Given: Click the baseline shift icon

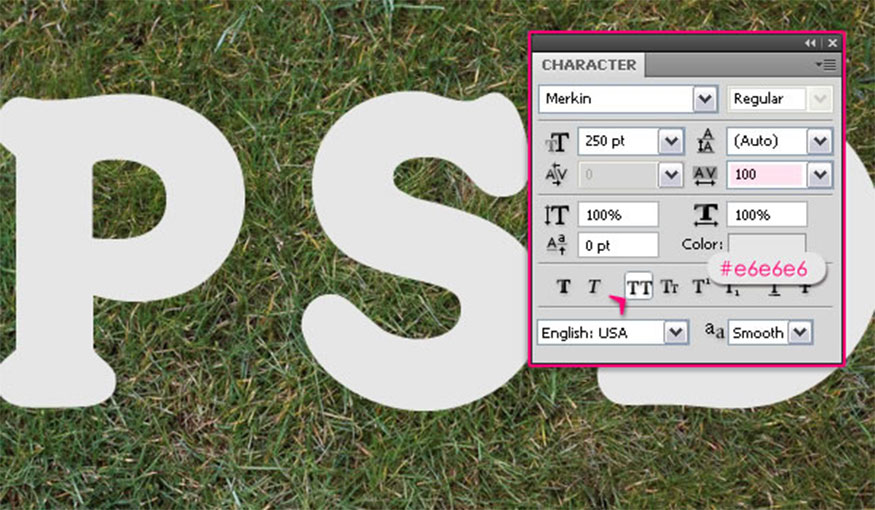Looking at the screenshot, I should click(x=556, y=245).
